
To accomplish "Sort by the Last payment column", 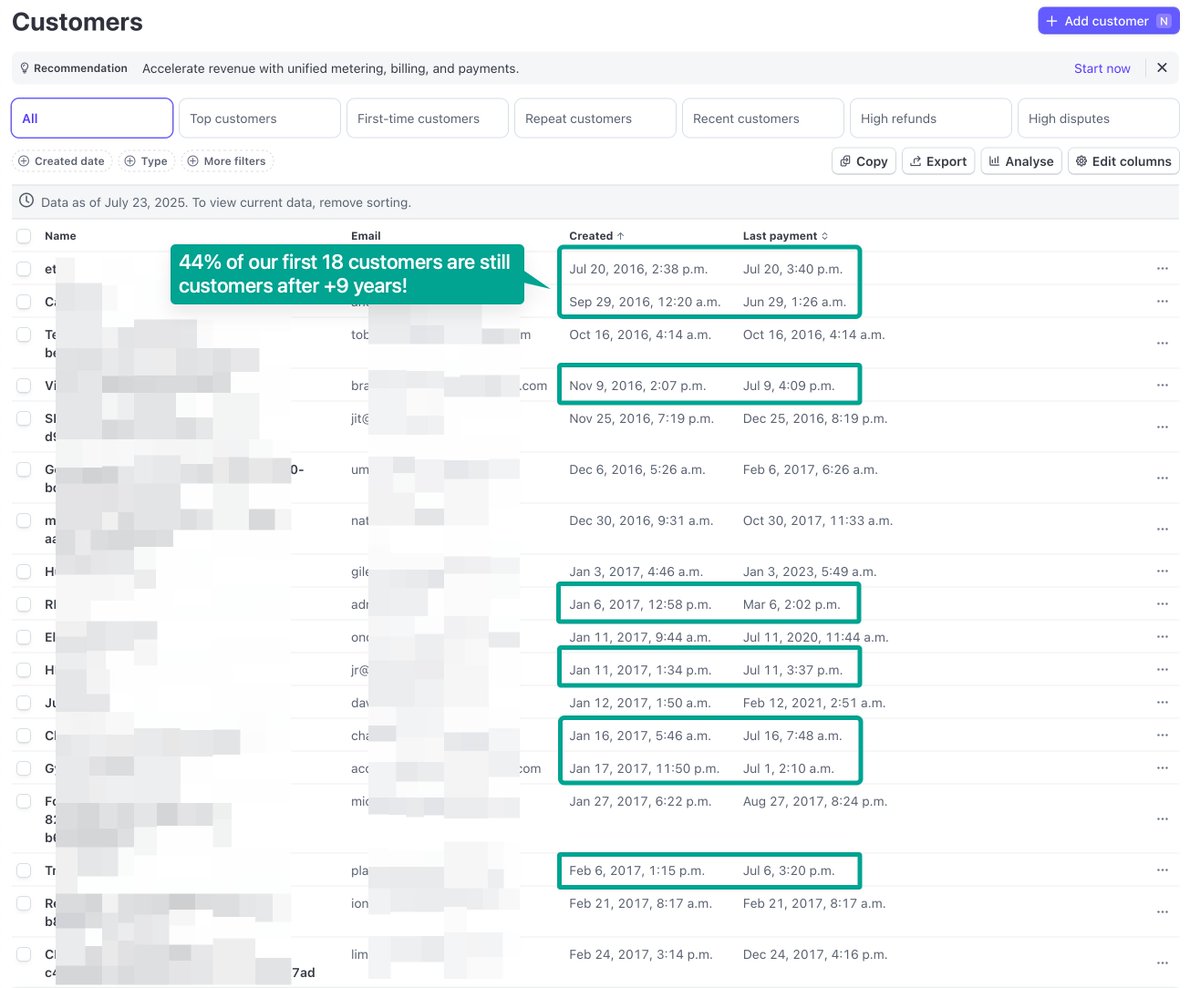I will pos(785,236).
